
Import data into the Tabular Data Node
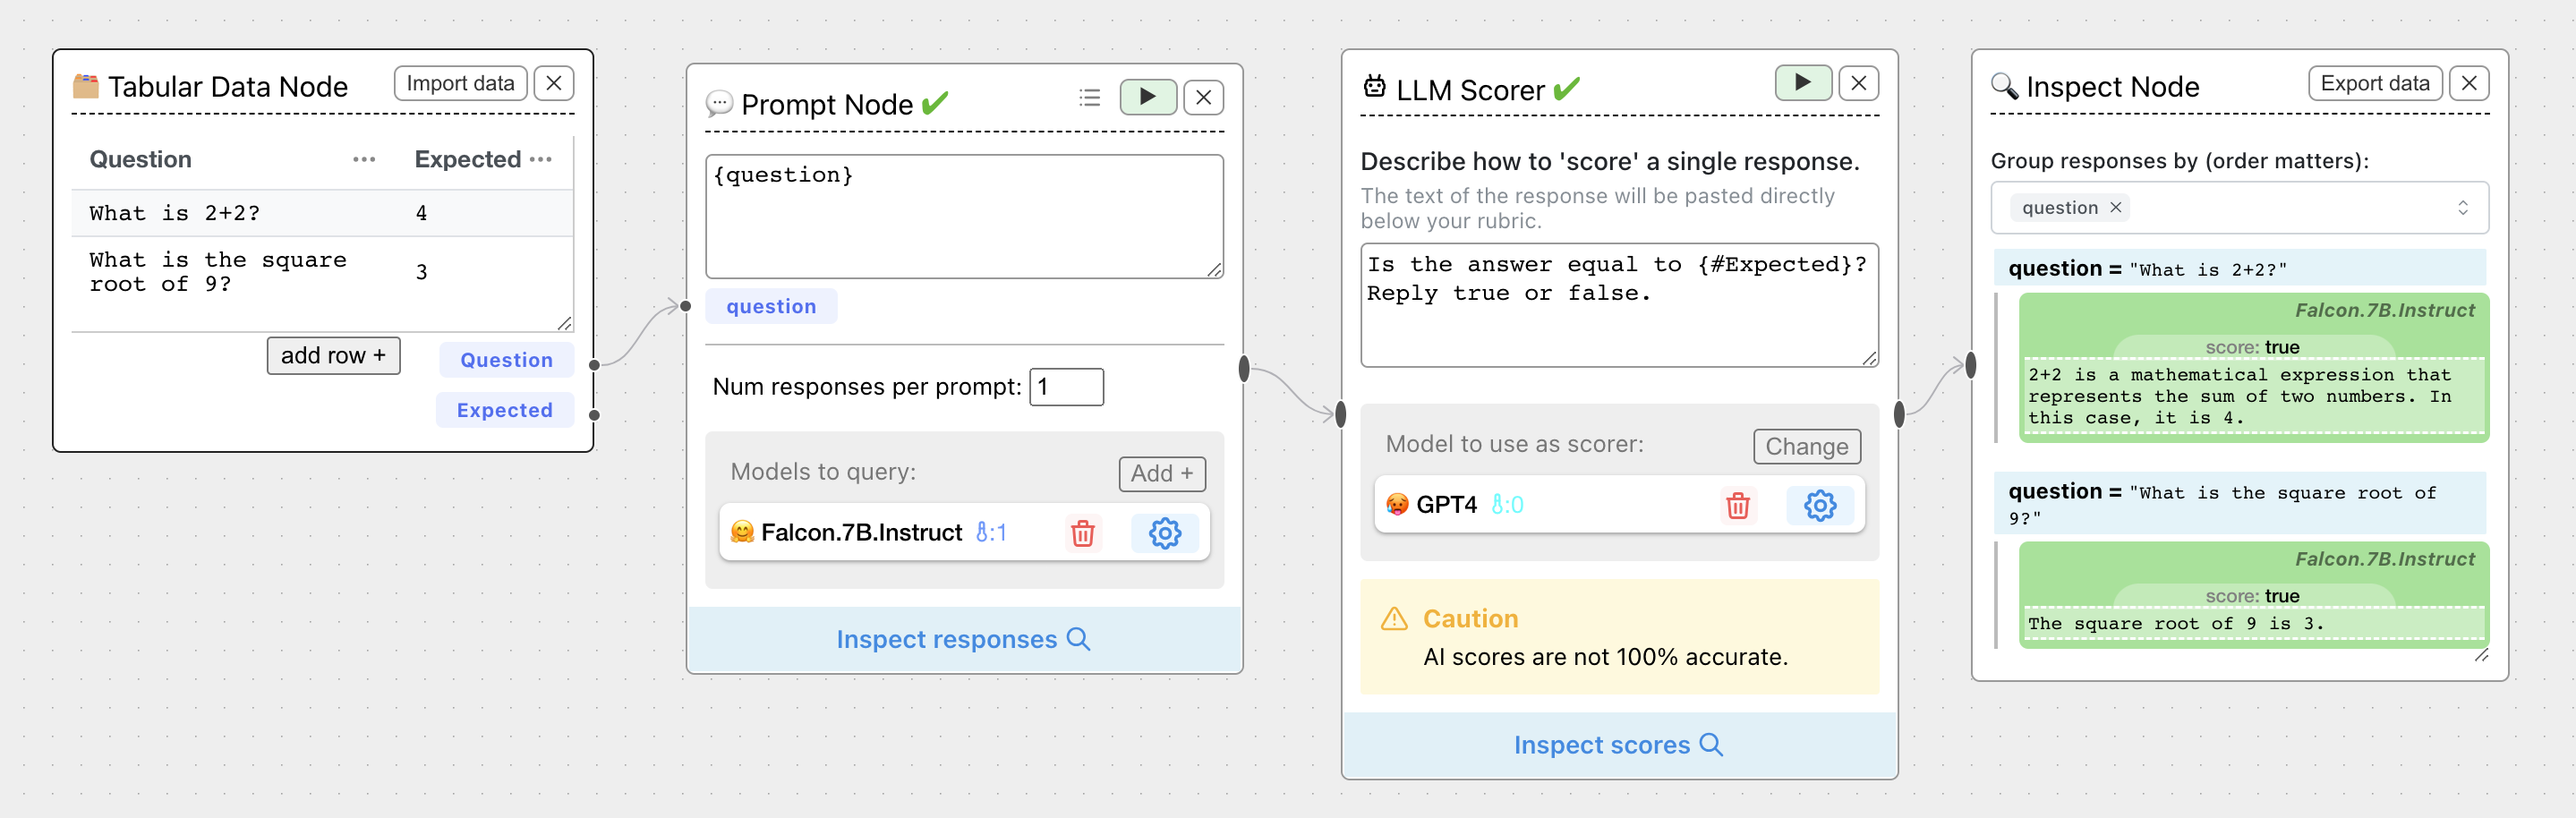pos(459,83)
